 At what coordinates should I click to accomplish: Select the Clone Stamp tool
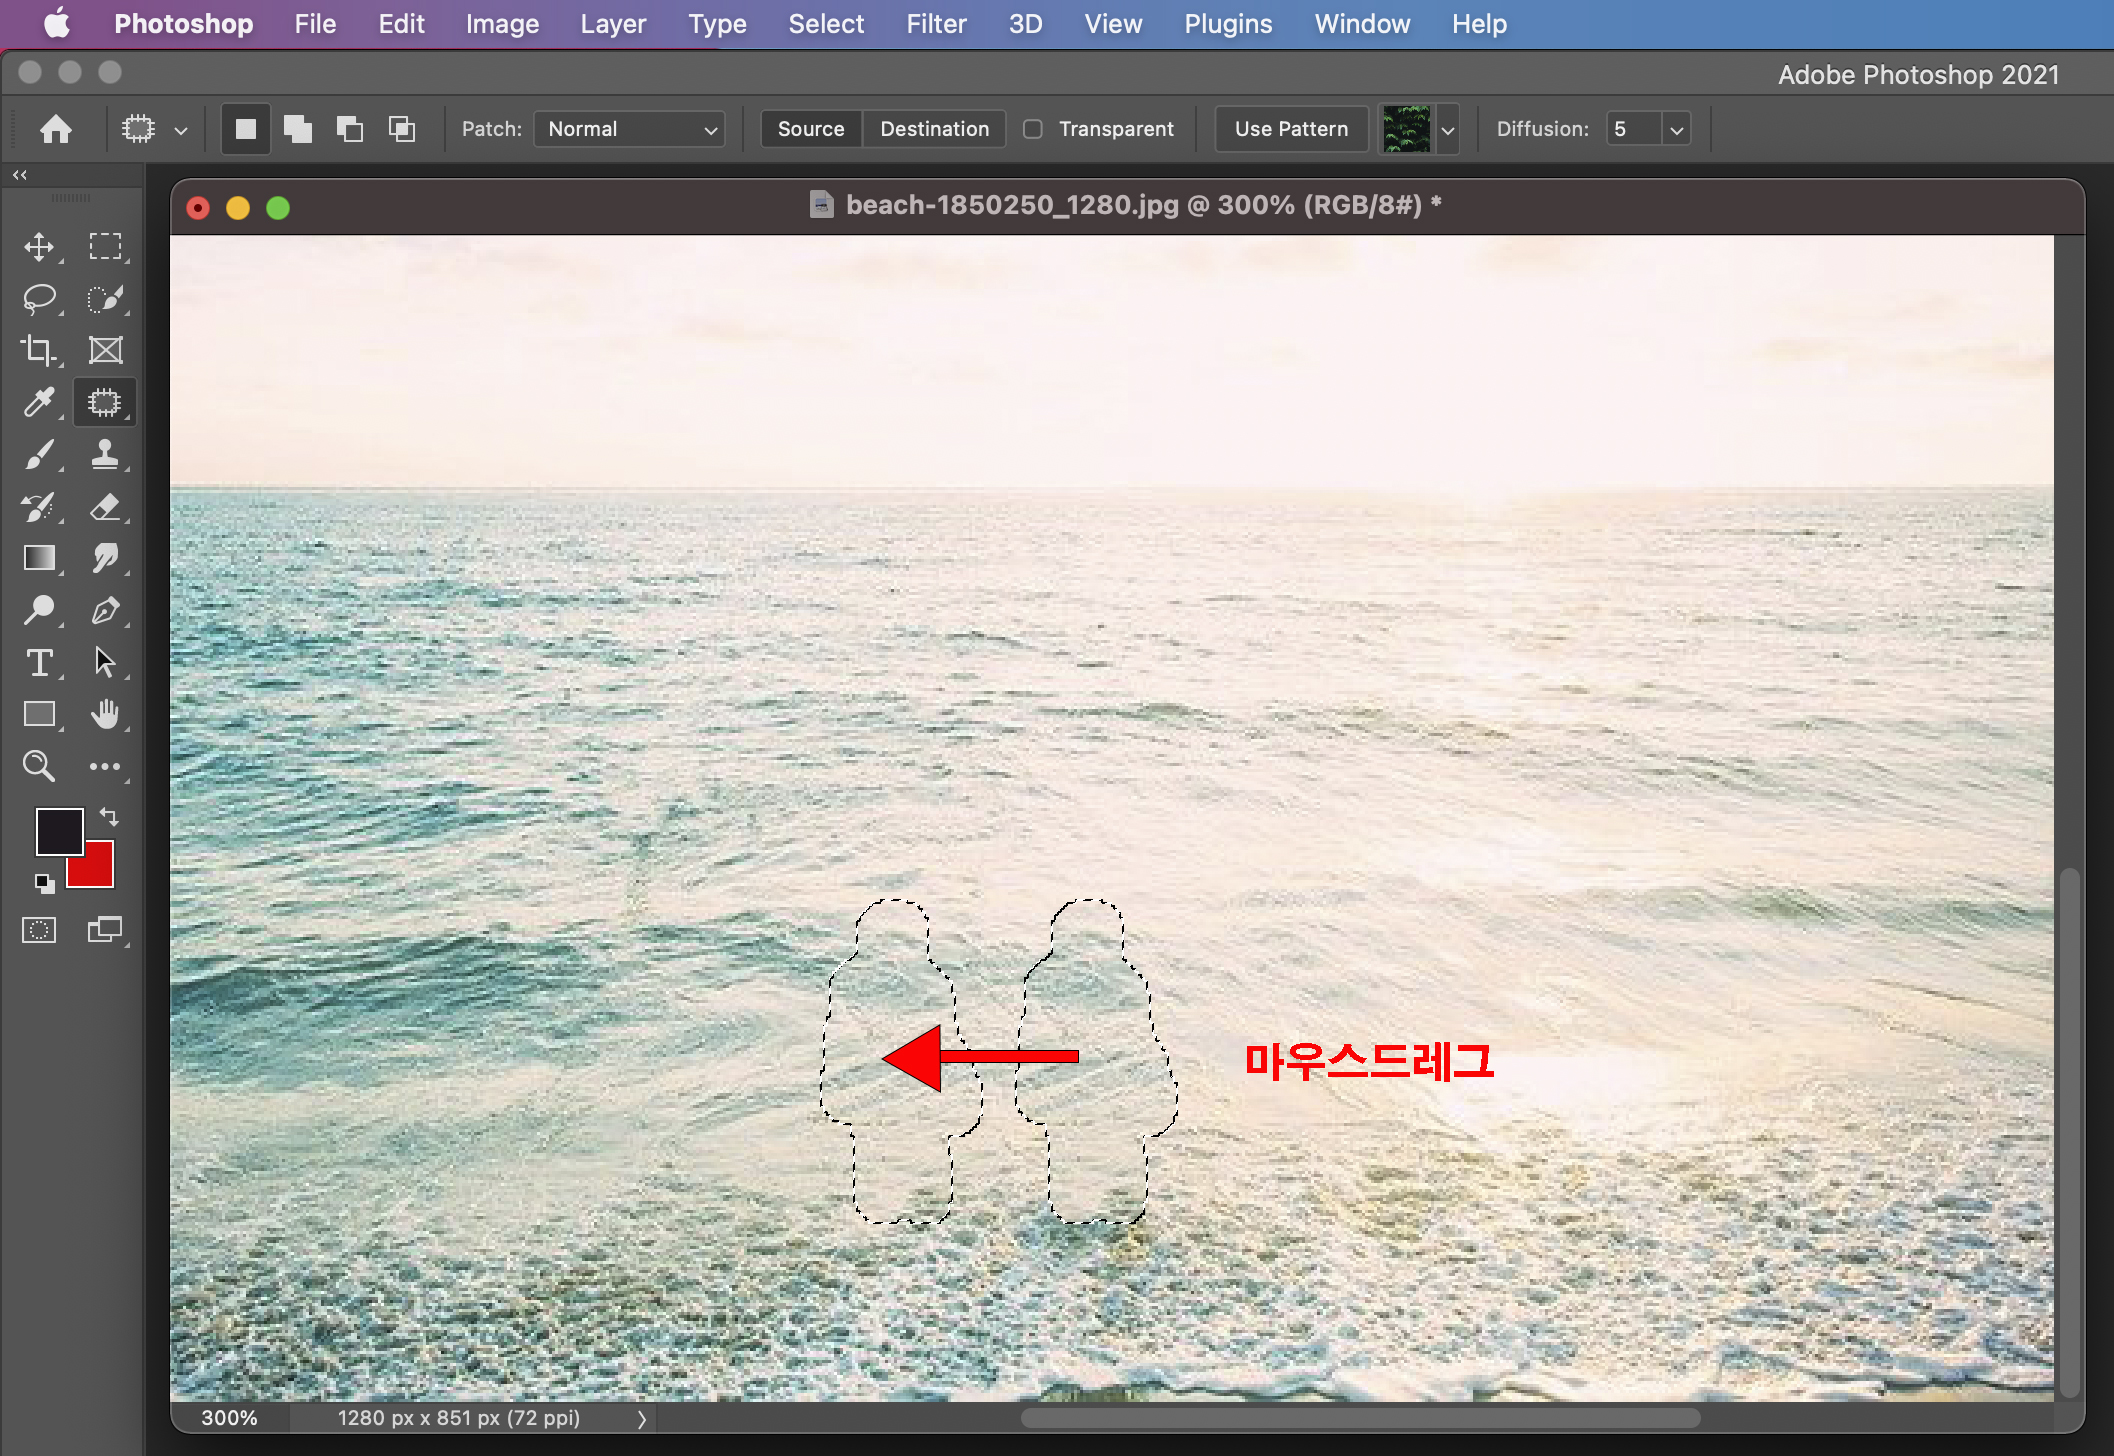pyautogui.click(x=105, y=454)
